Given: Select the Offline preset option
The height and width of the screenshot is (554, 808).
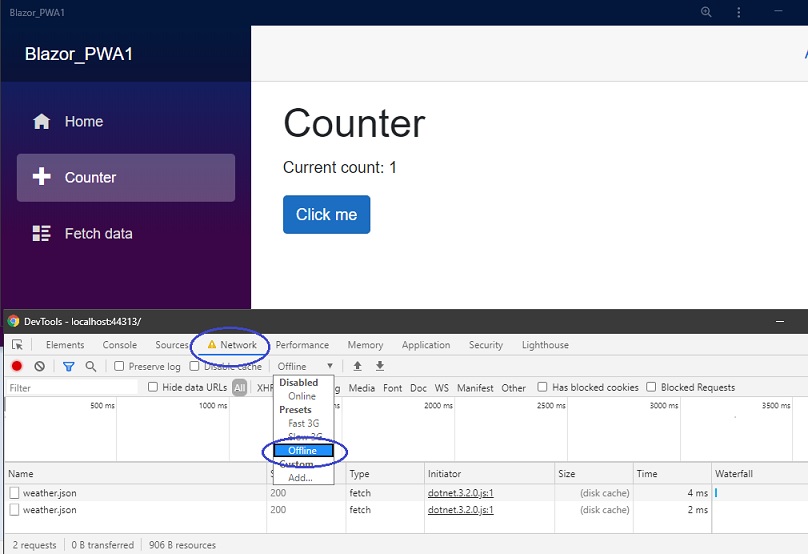Looking at the screenshot, I should click(x=303, y=450).
